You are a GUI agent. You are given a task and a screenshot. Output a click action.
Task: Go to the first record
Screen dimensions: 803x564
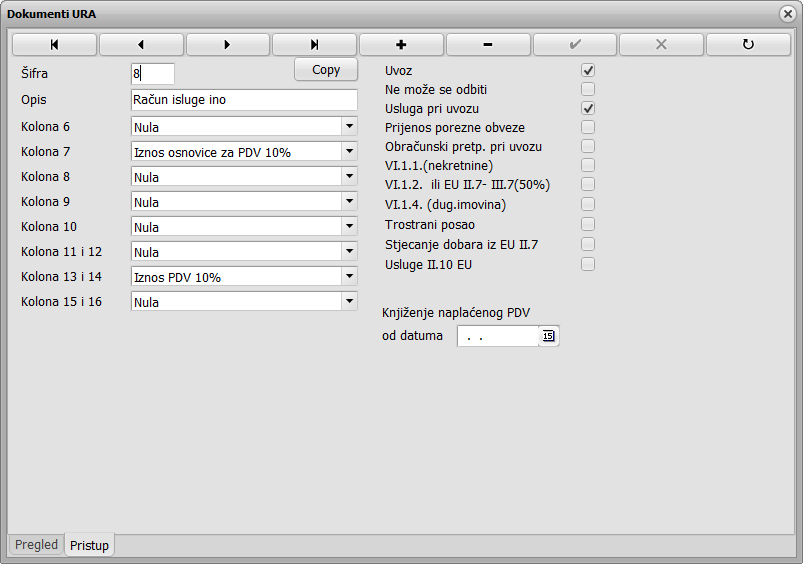point(54,45)
